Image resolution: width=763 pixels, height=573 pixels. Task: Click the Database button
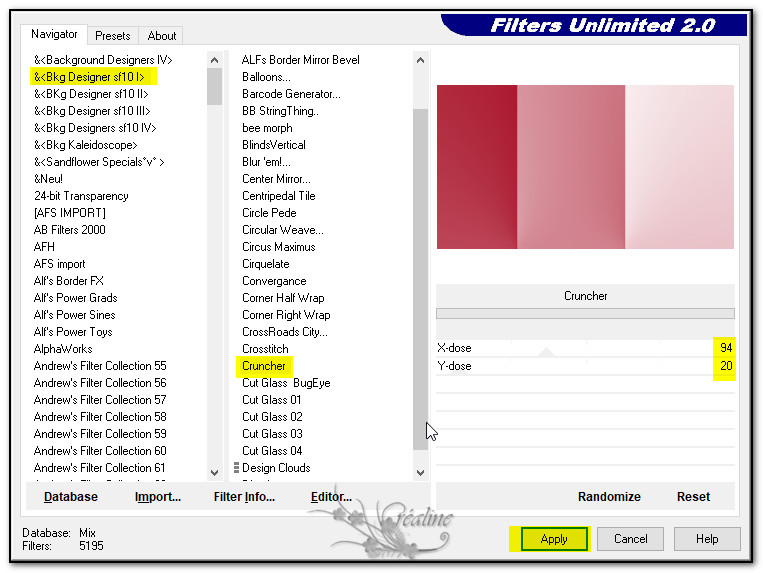click(x=71, y=497)
